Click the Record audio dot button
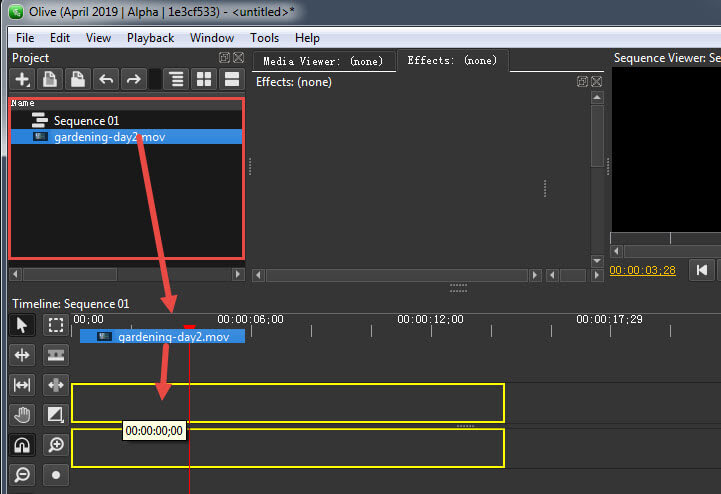Image resolution: width=721 pixels, height=494 pixels. [56, 475]
